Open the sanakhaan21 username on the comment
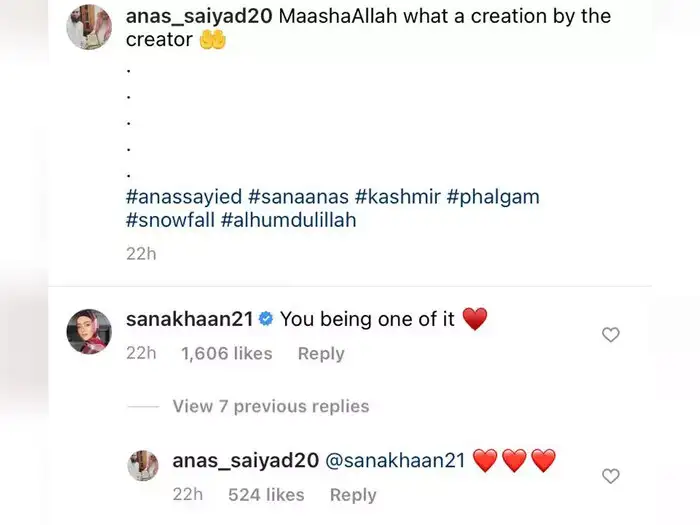The image size is (700, 525). click(x=190, y=319)
